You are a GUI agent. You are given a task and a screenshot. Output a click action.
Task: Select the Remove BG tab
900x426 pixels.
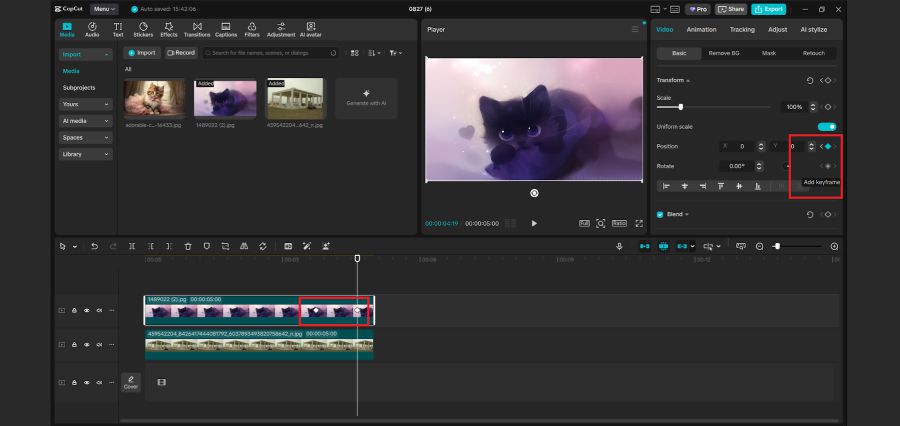coord(725,52)
